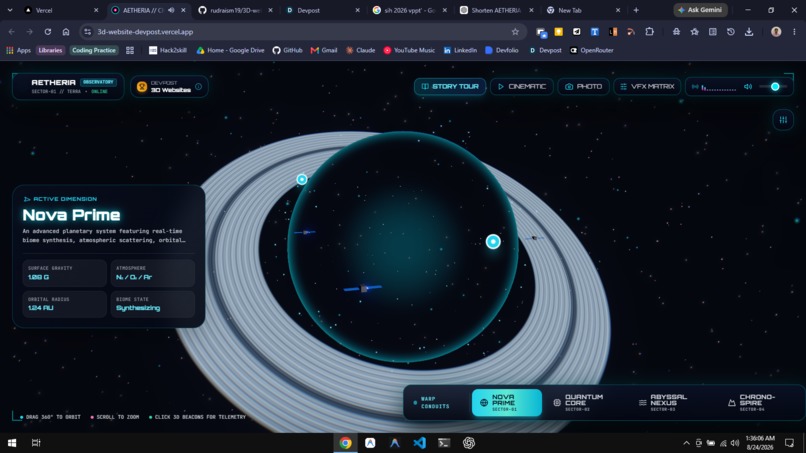Open the Hack2skill bookmark
This screenshot has width=806, height=453.
pos(168,50)
